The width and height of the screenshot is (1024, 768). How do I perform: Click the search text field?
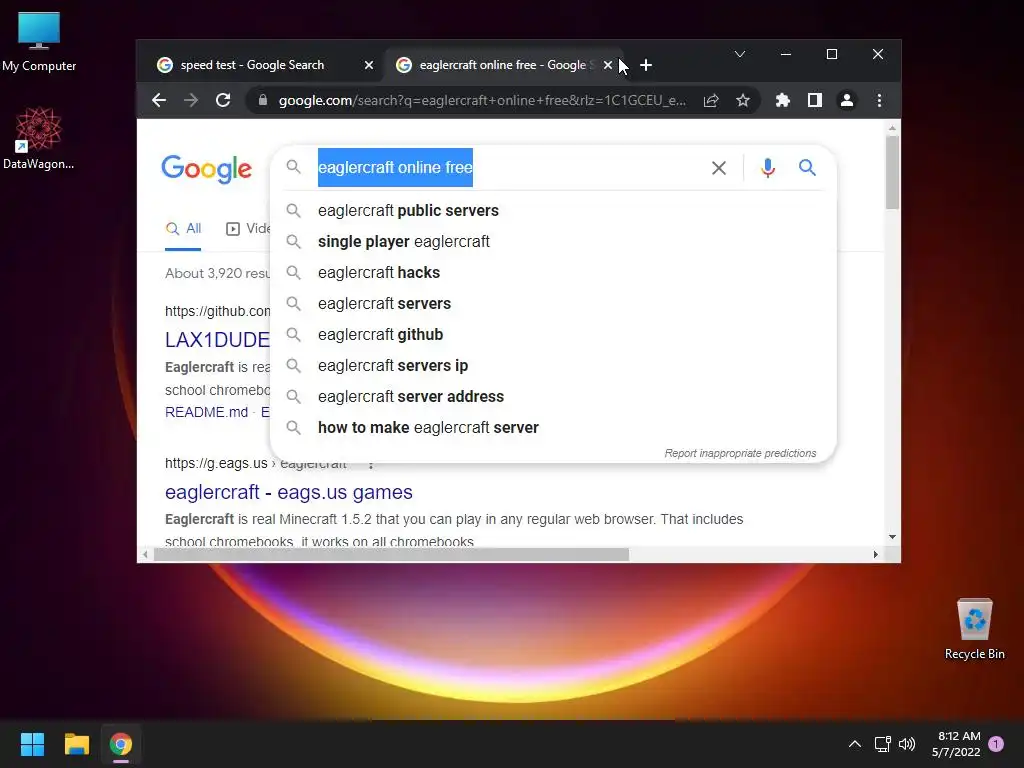pyautogui.click(x=509, y=168)
